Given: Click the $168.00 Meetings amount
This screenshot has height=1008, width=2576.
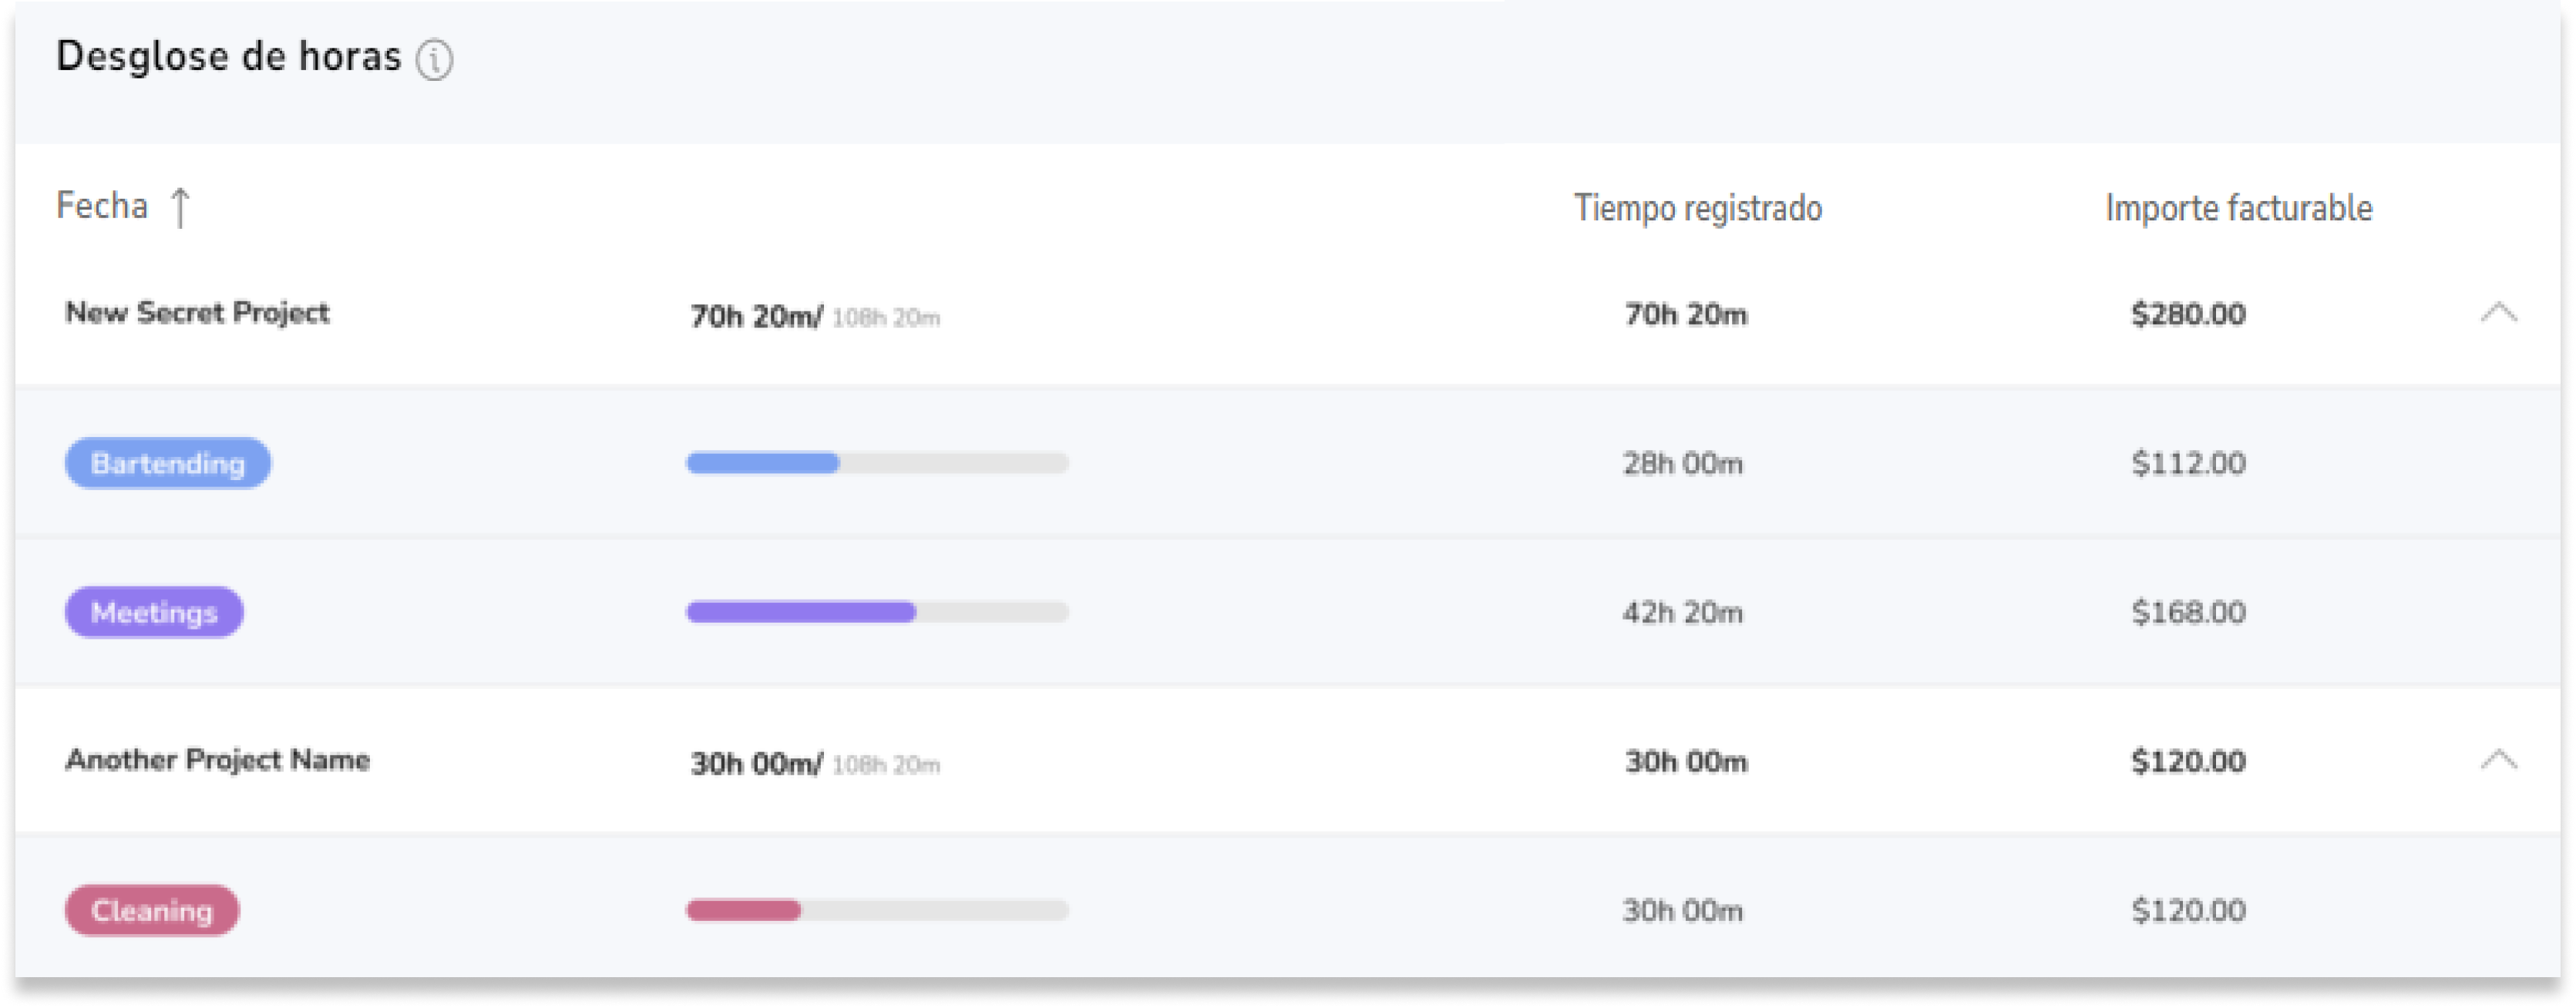Looking at the screenshot, I should click(2188, 612).
